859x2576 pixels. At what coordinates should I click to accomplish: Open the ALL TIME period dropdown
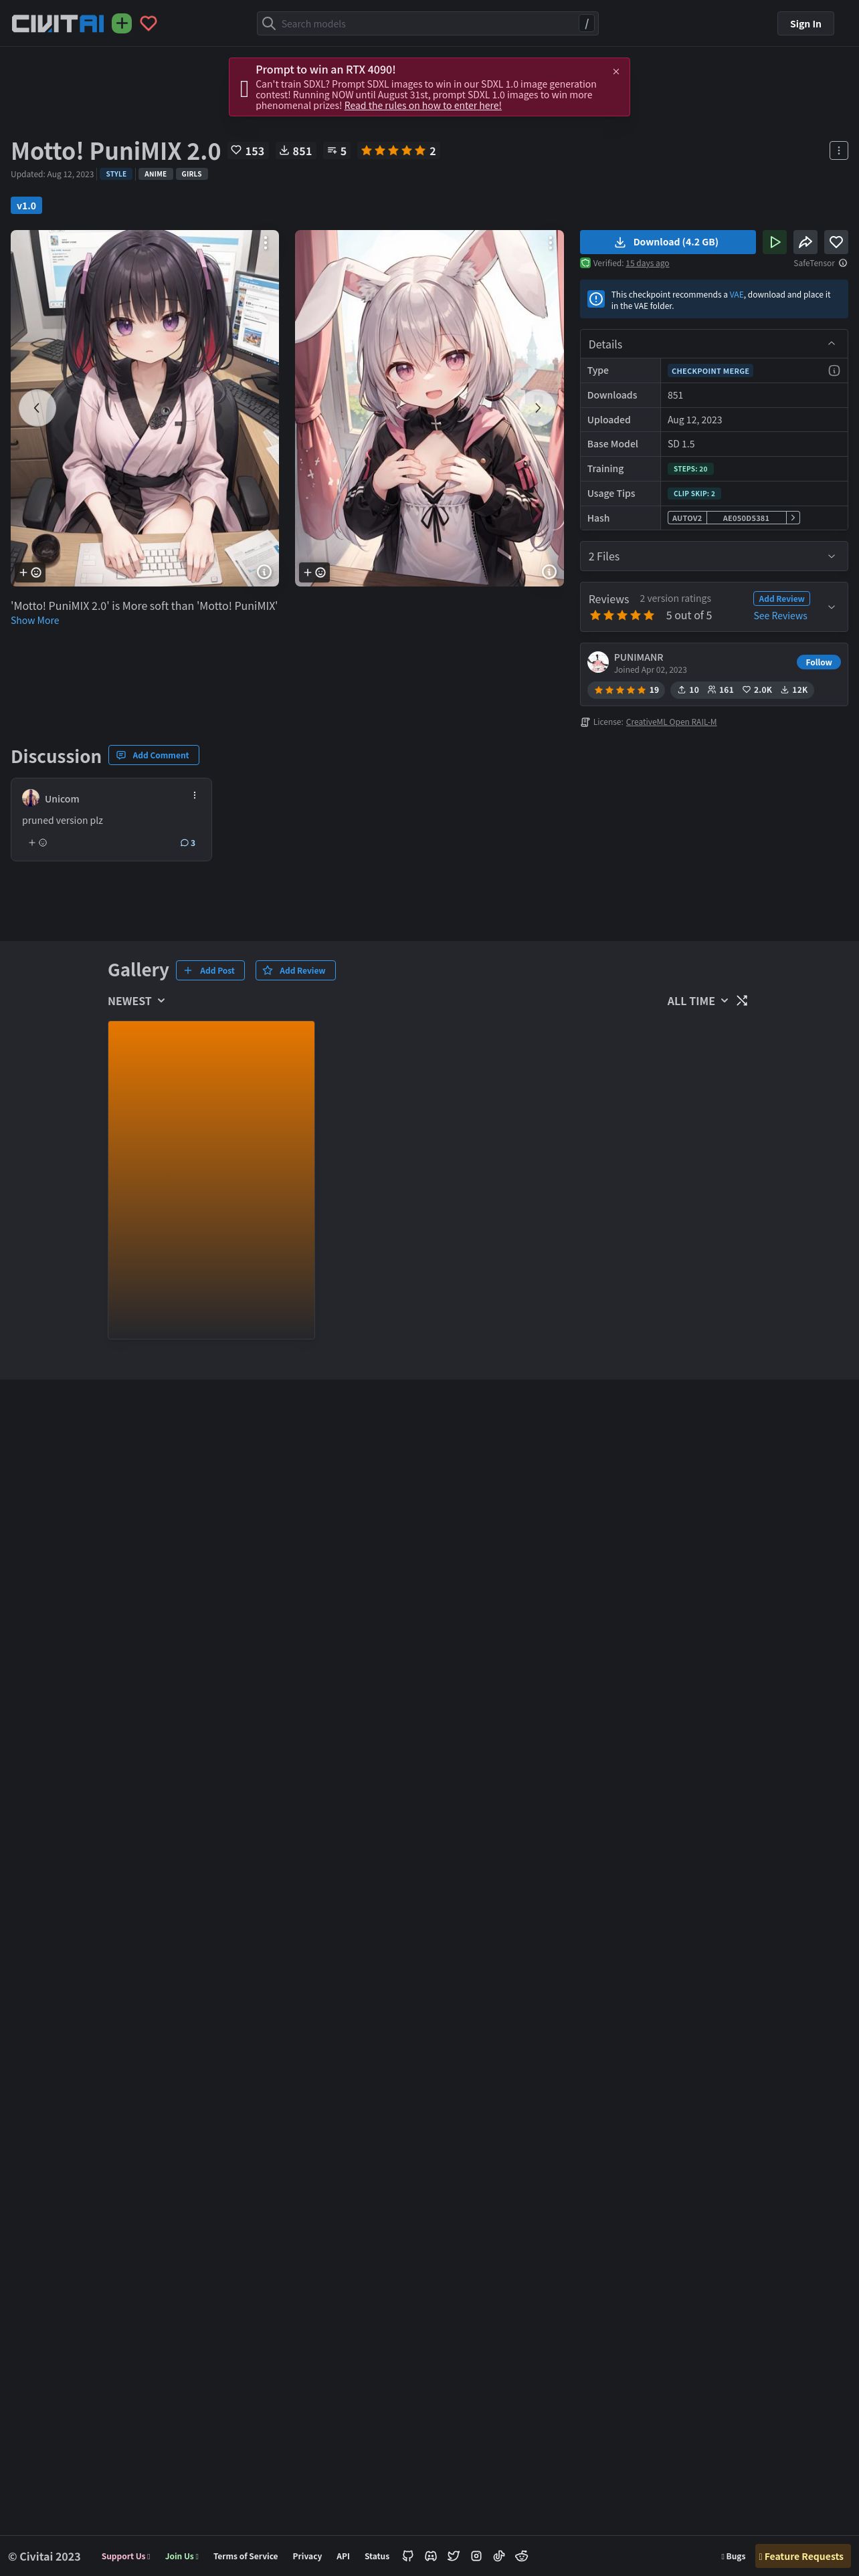click(x=698, y=1000)
